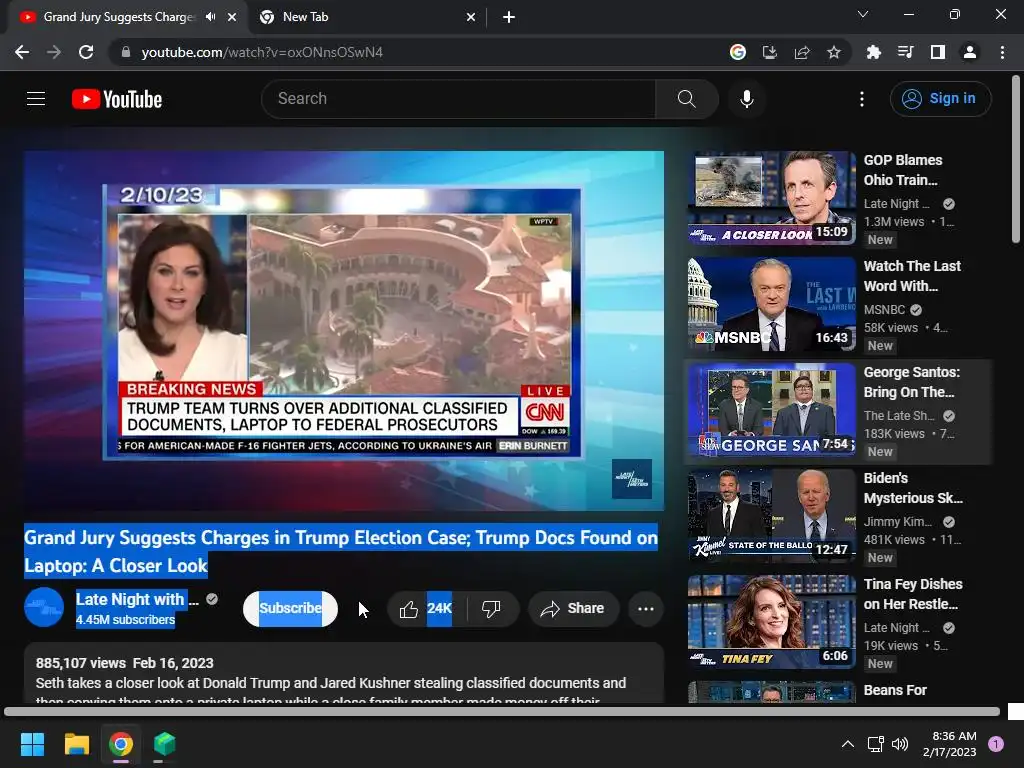Open Chrome profile avatar
The image size is (1024, 768).
(x=970, y=52)
